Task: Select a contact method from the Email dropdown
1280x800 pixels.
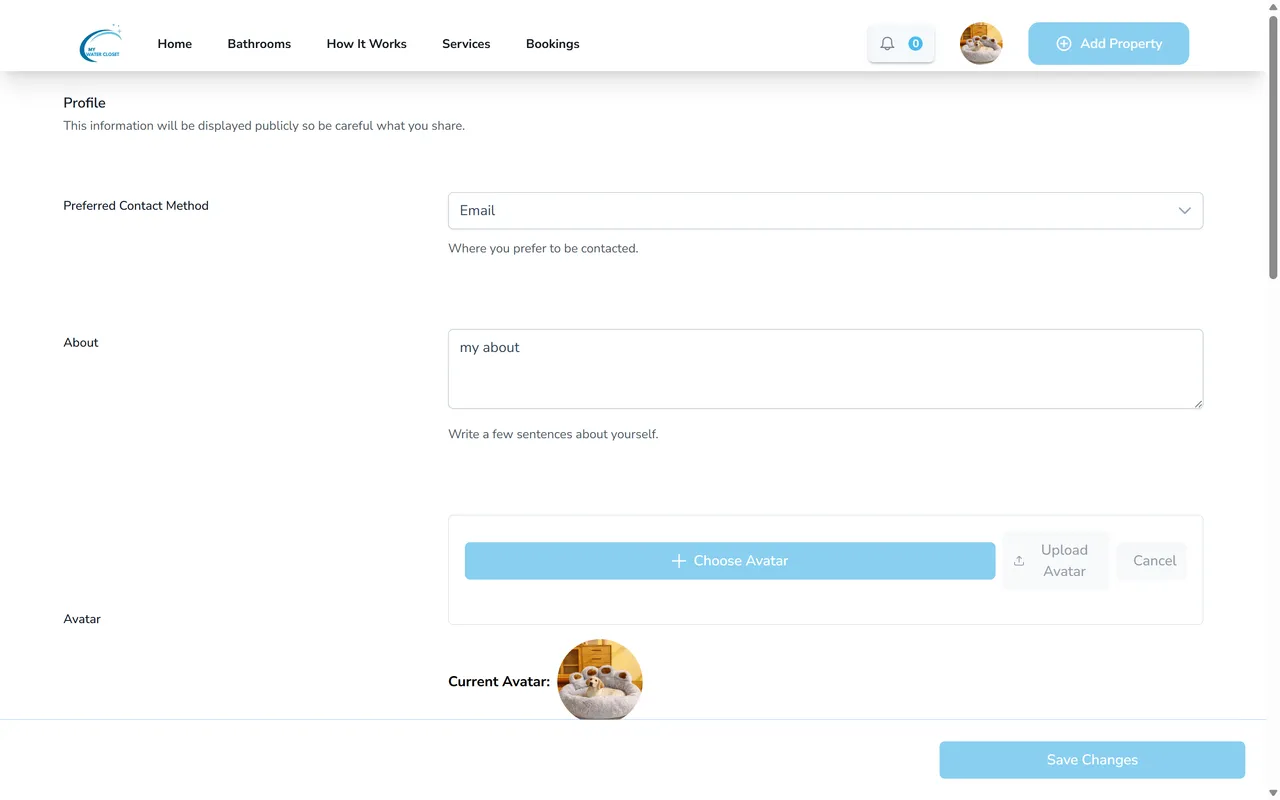Action: tap(825, 211)
